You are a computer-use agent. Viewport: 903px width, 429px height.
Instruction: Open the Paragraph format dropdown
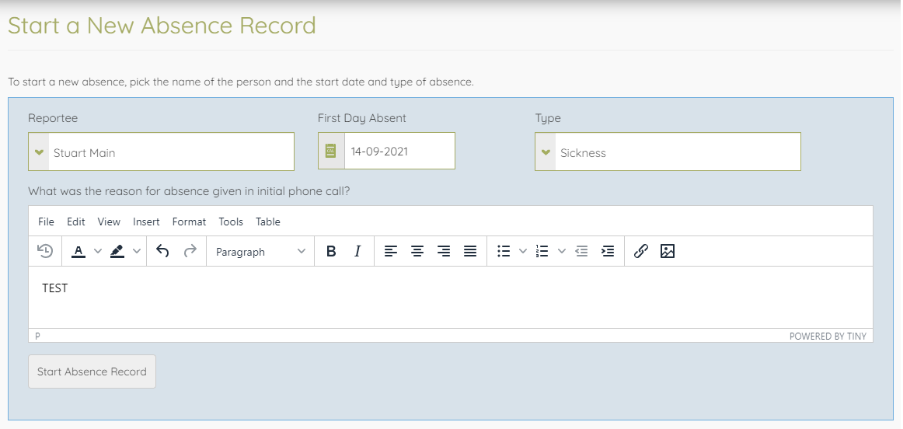260,252
